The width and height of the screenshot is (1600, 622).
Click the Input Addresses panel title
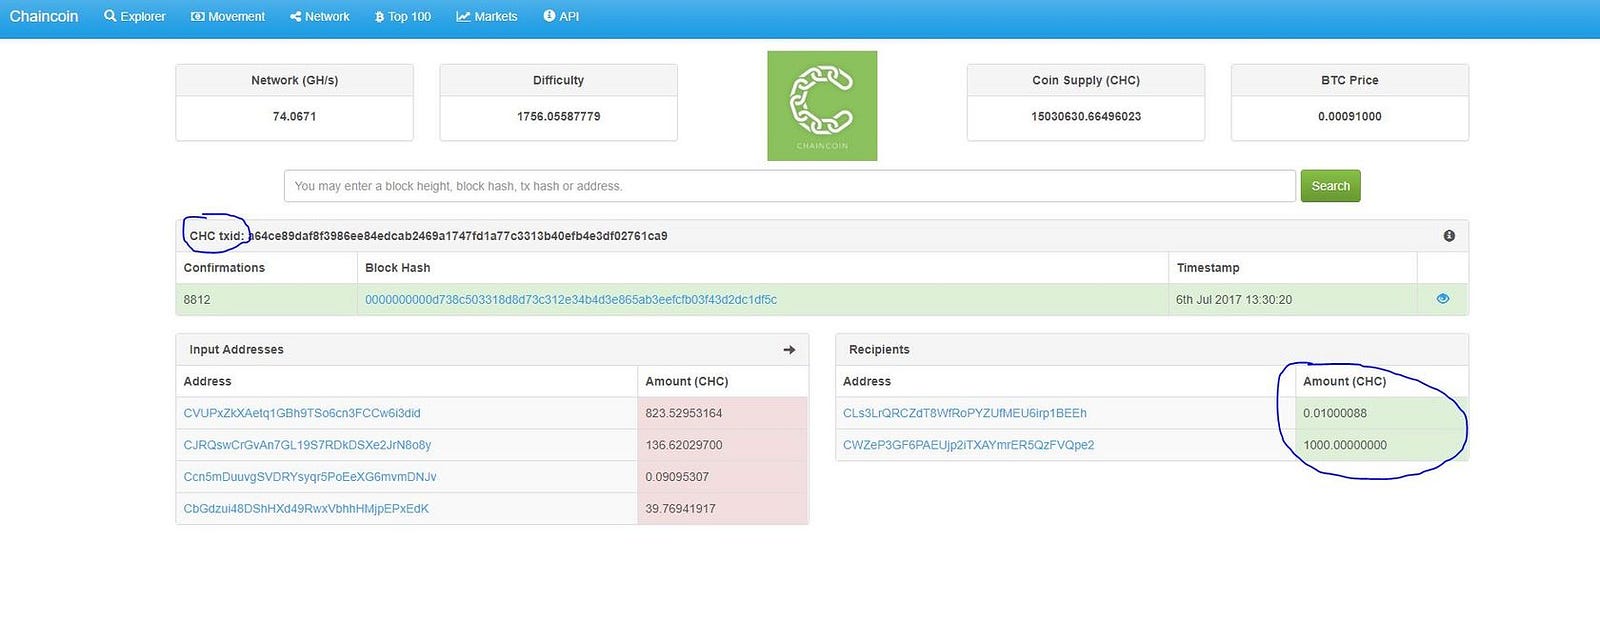(x=236, y=350)
